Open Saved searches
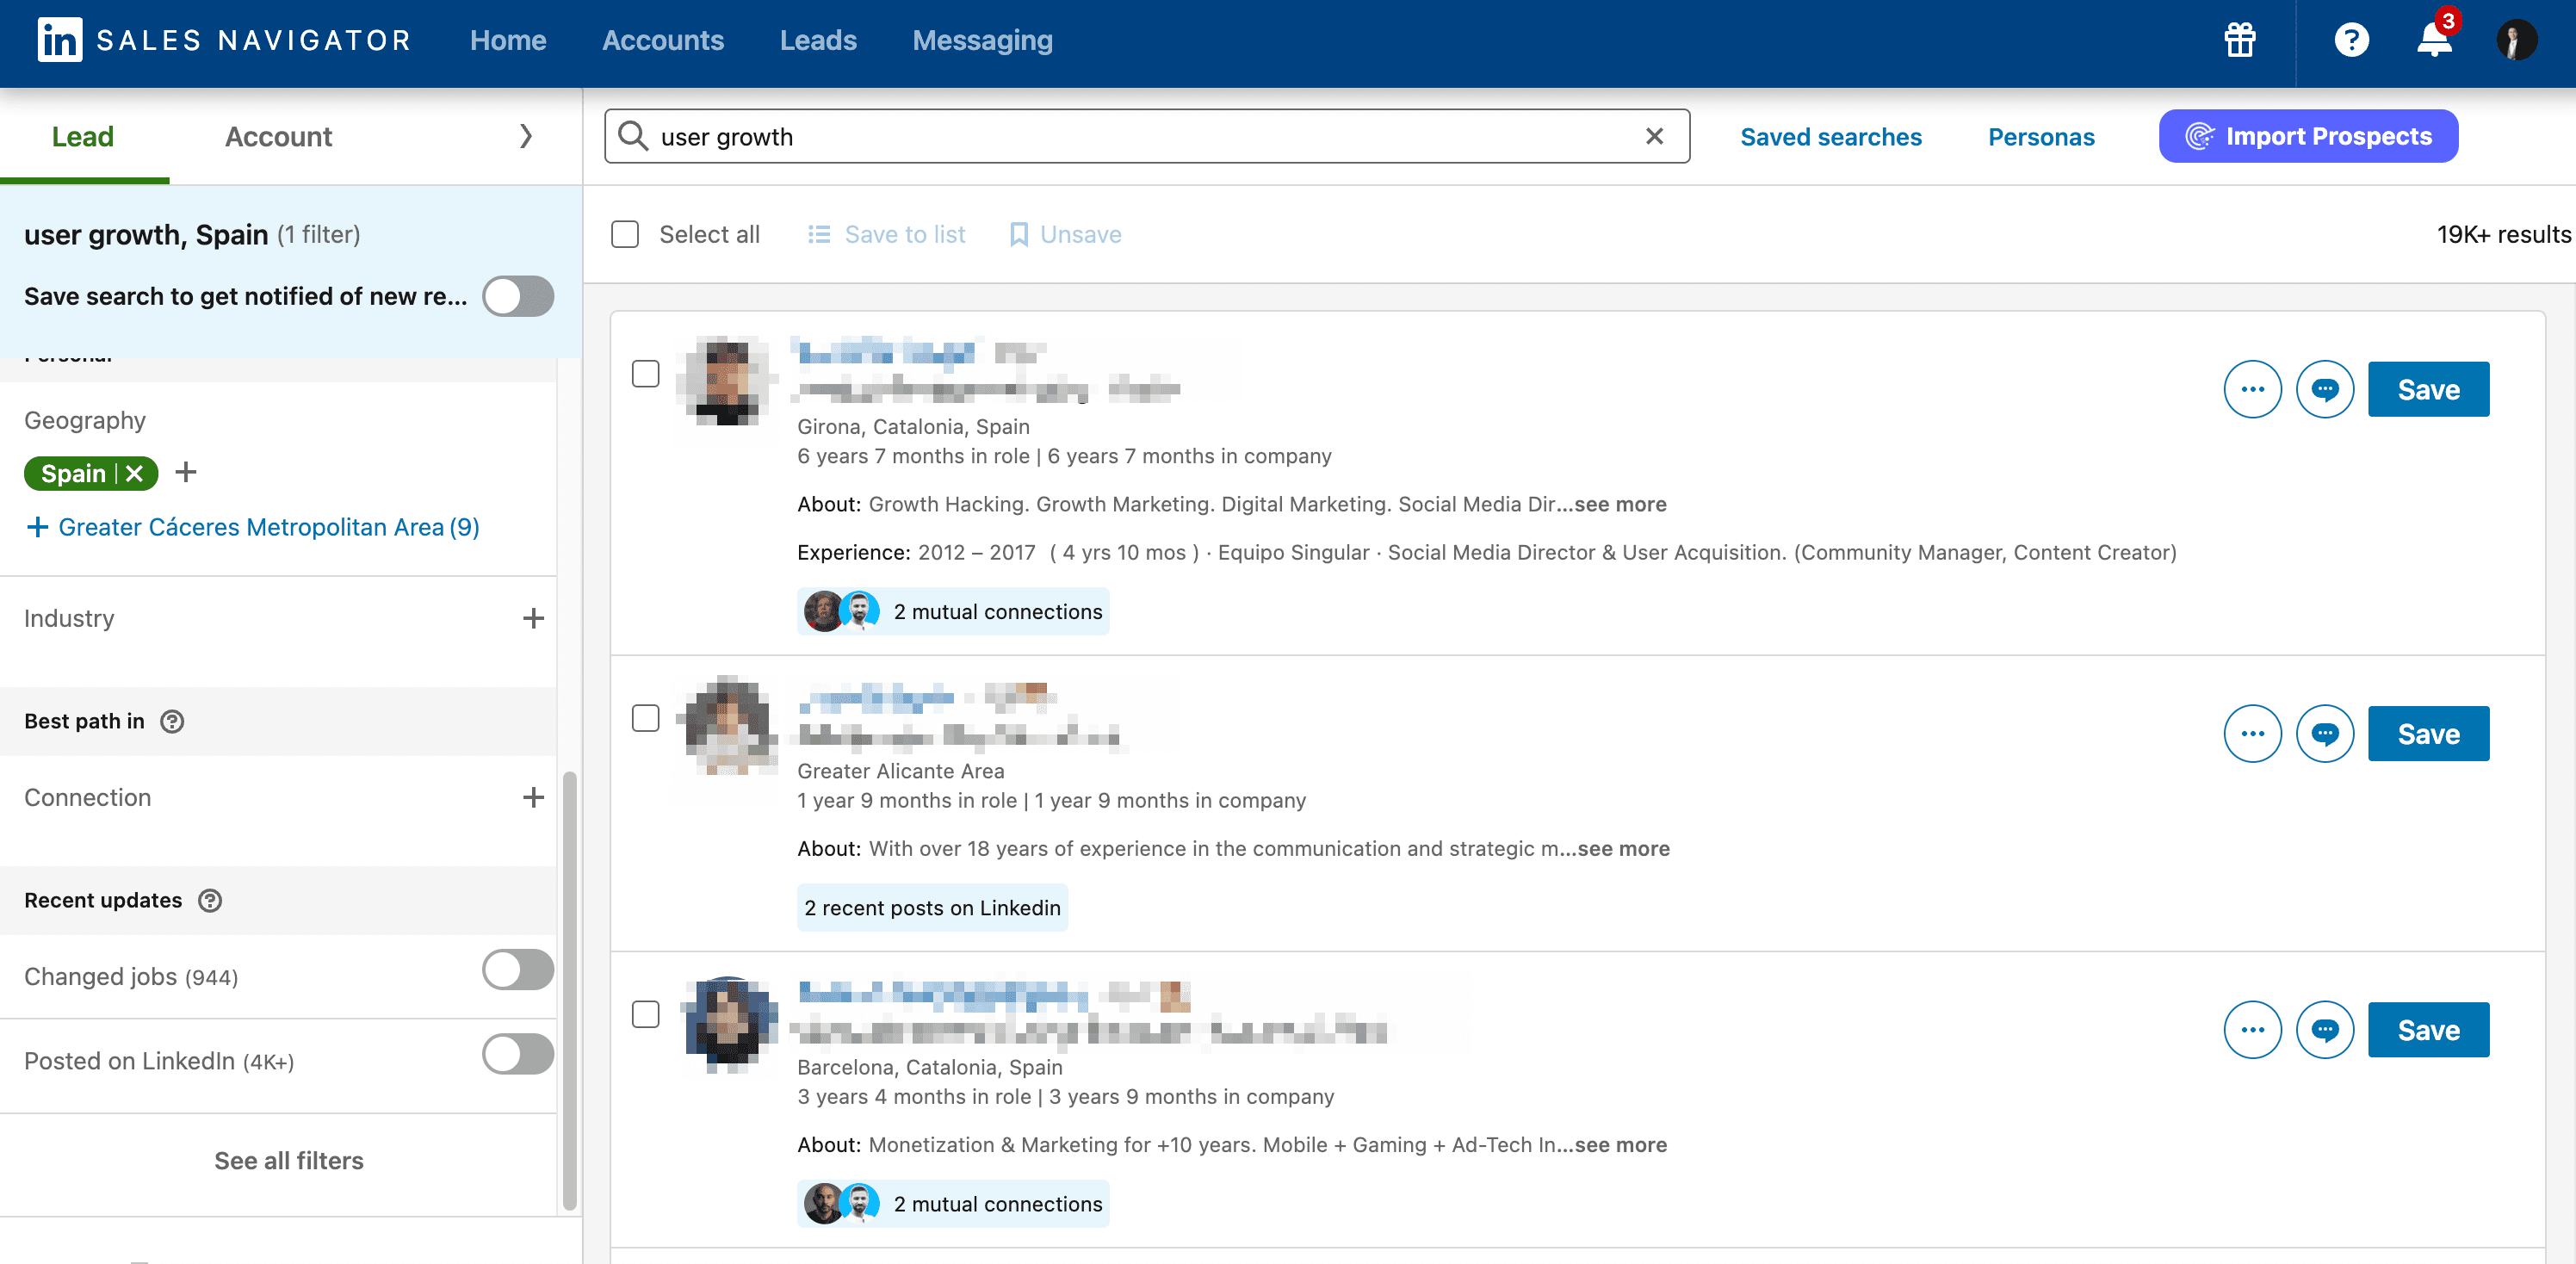2576x1264 pixels. [x=1831, y=136]
